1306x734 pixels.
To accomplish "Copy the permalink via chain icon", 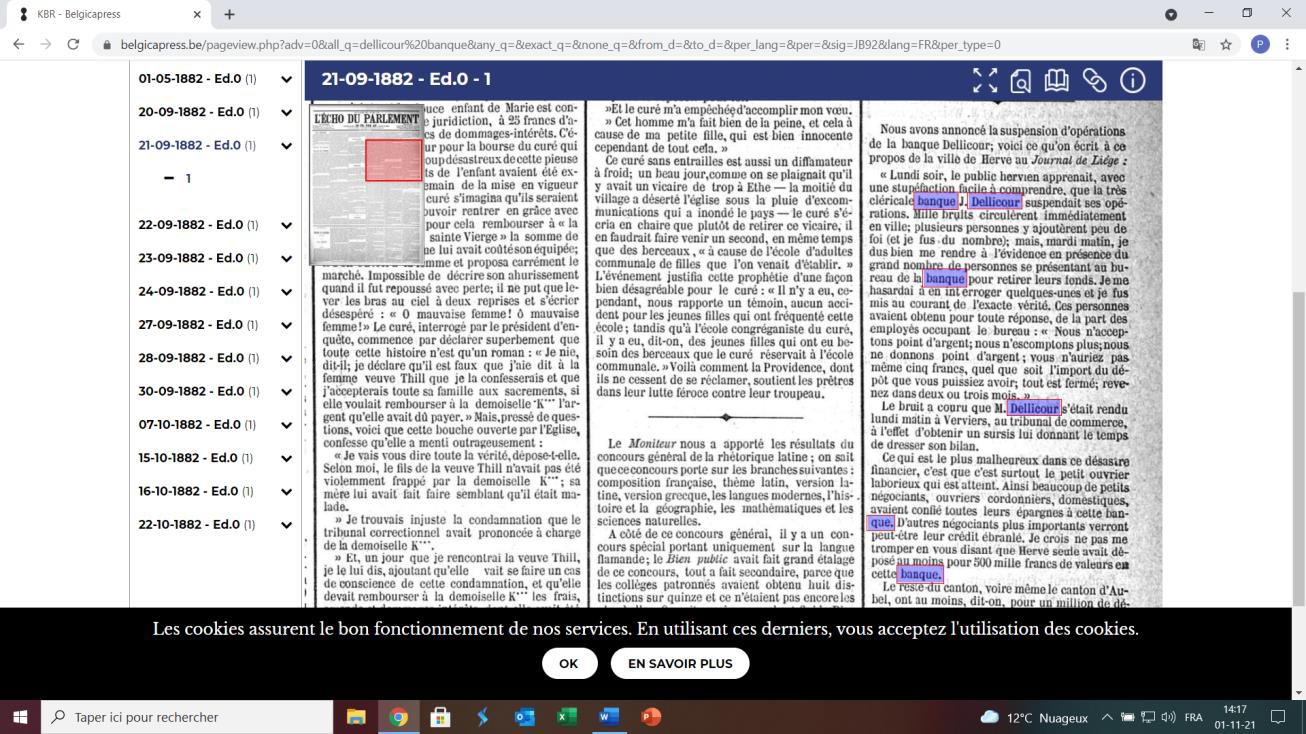I will tap(1095, 81).
